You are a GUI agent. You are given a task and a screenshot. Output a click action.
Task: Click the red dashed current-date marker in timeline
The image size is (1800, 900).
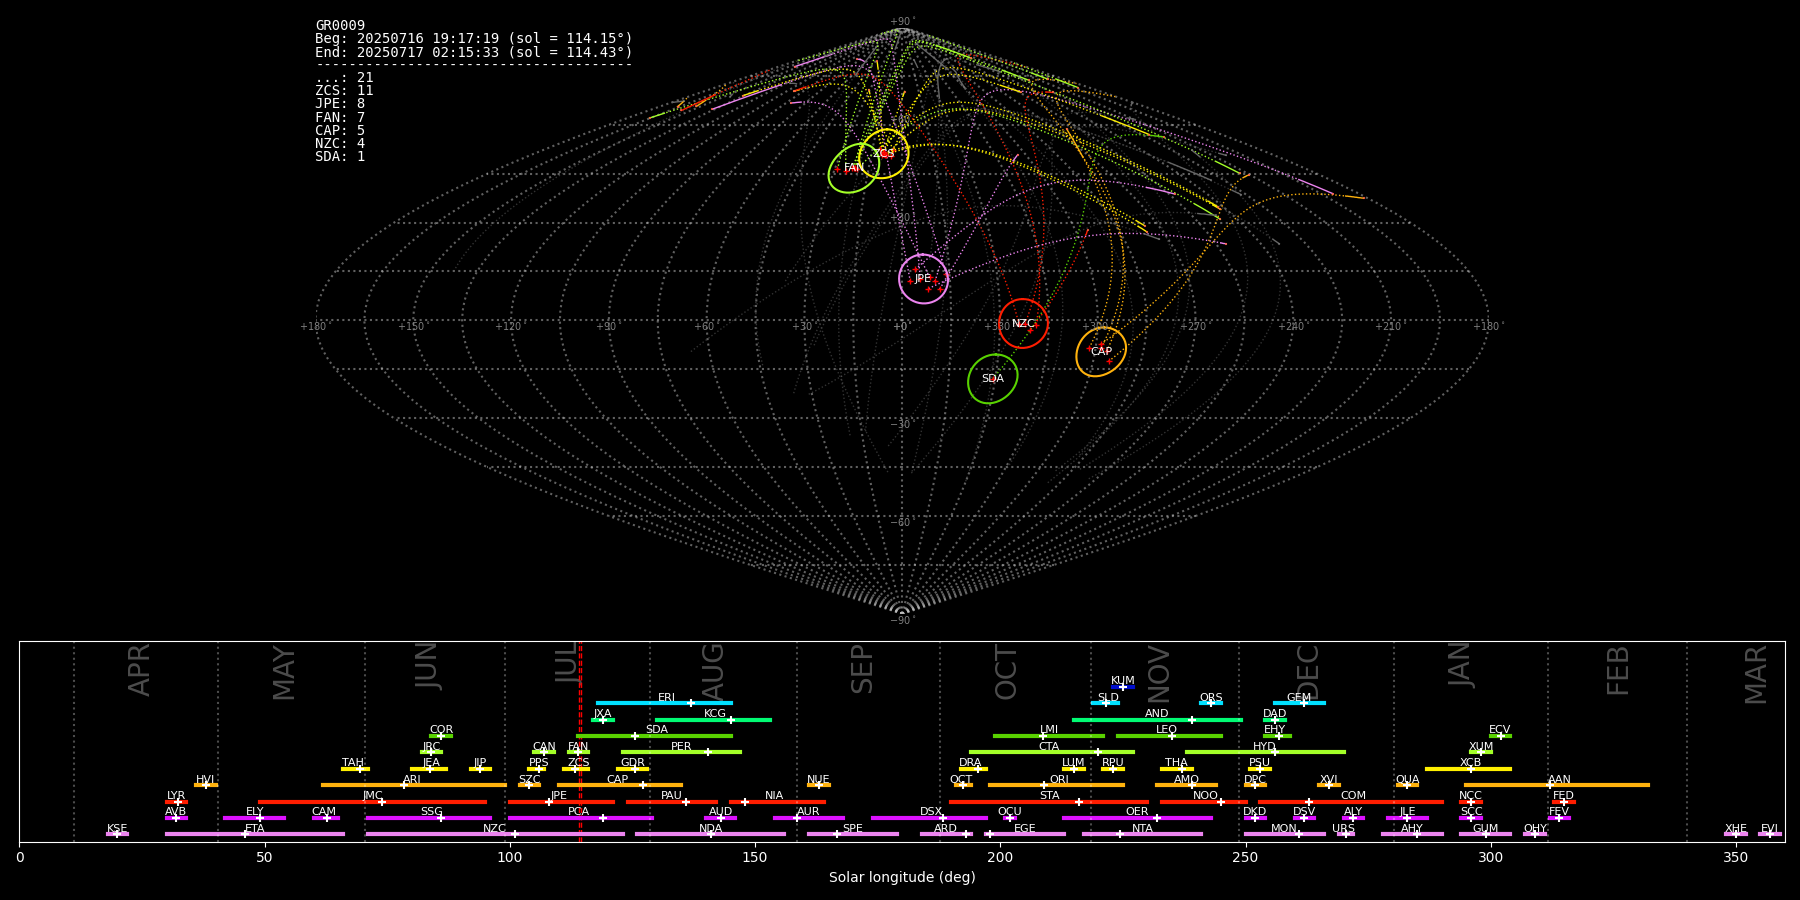[x=580, y=741]
